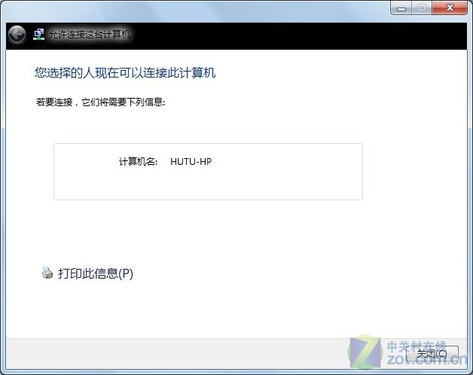Go back with the round arrow button

[x=17, y=34]
